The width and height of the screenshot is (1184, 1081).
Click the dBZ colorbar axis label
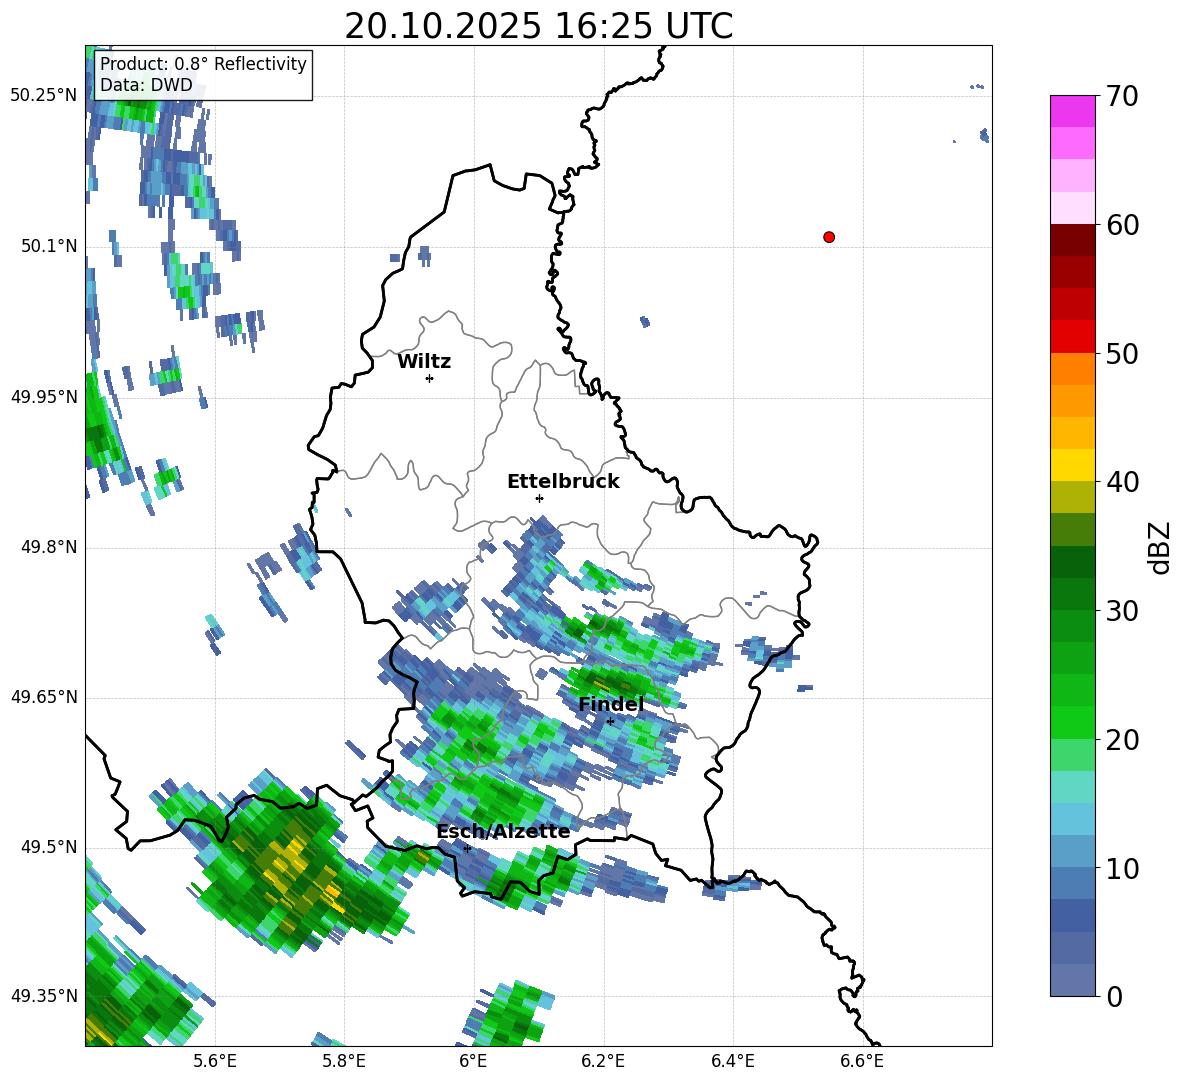click(x=1160, y=547)
